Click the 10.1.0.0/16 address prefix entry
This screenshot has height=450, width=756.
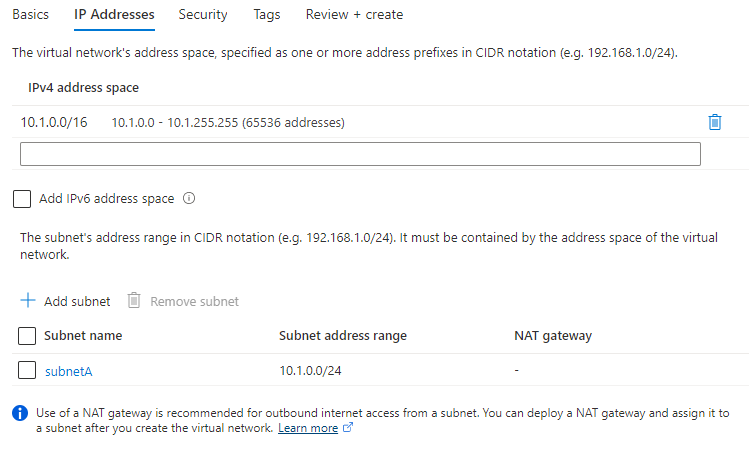pyautogui.click(x=54, y=123)
